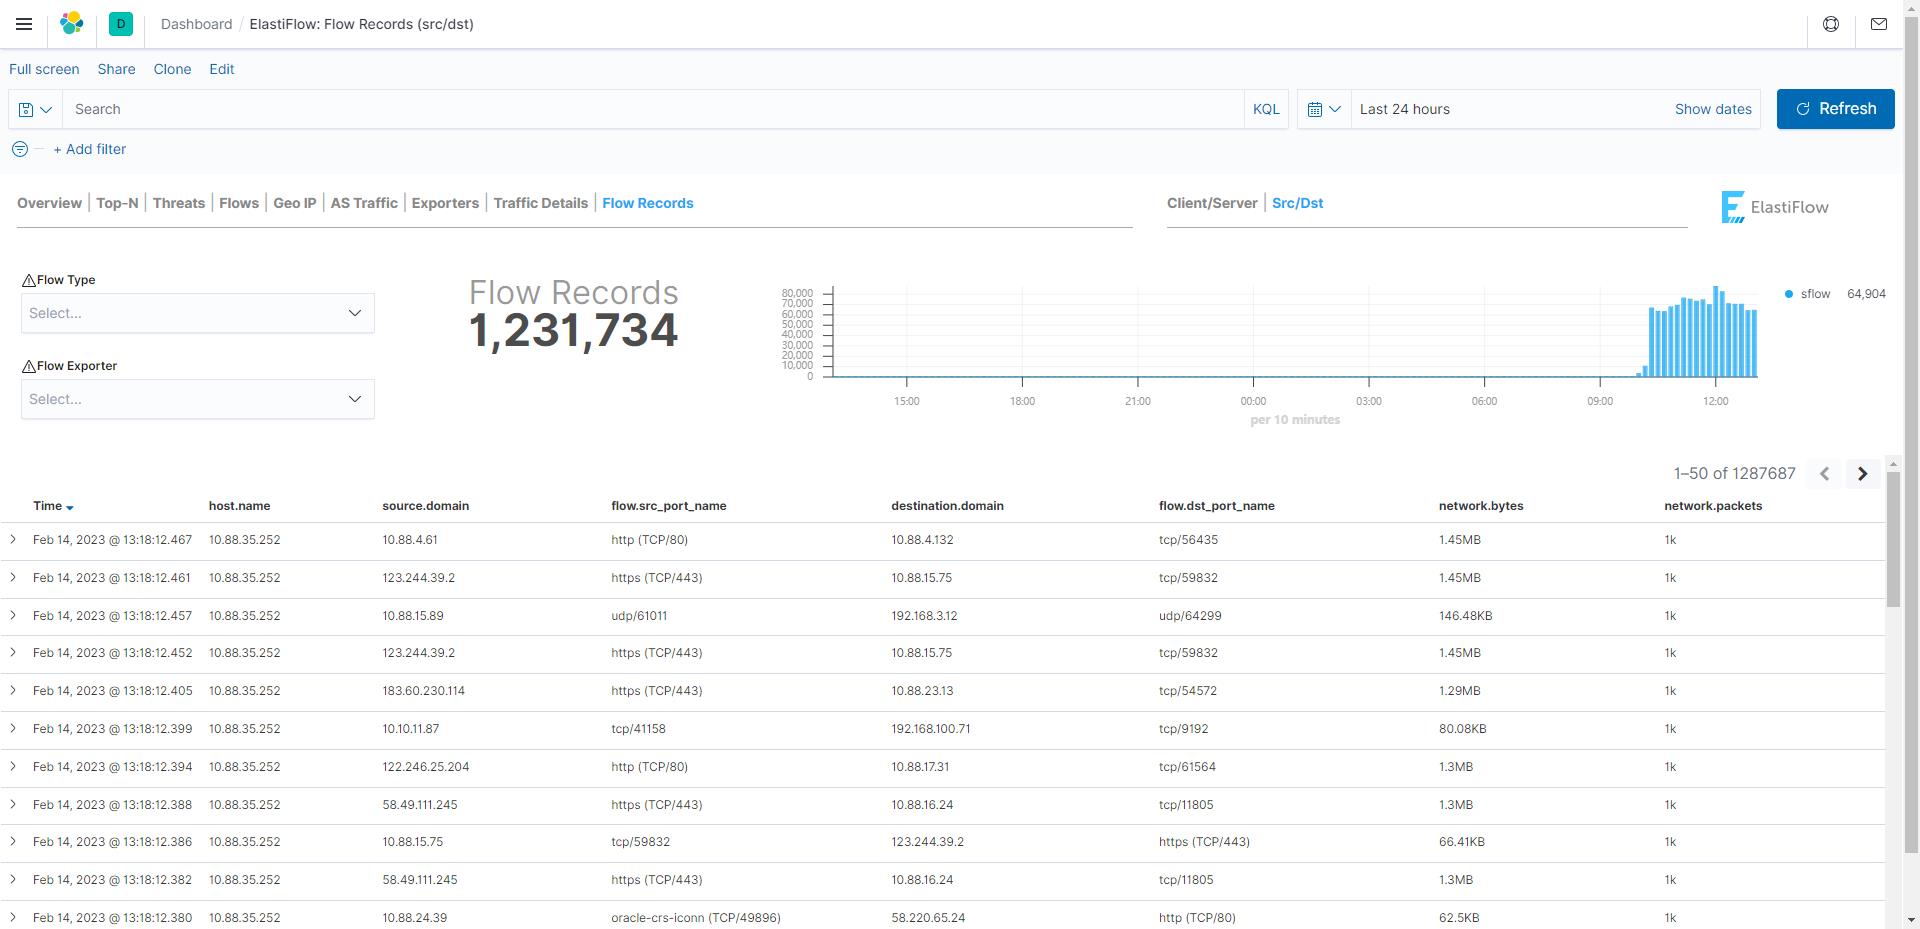The width and height of the screenshot is (1920, 929).
Task: Switch to AS Traffic tab
Action: point(364,203)
